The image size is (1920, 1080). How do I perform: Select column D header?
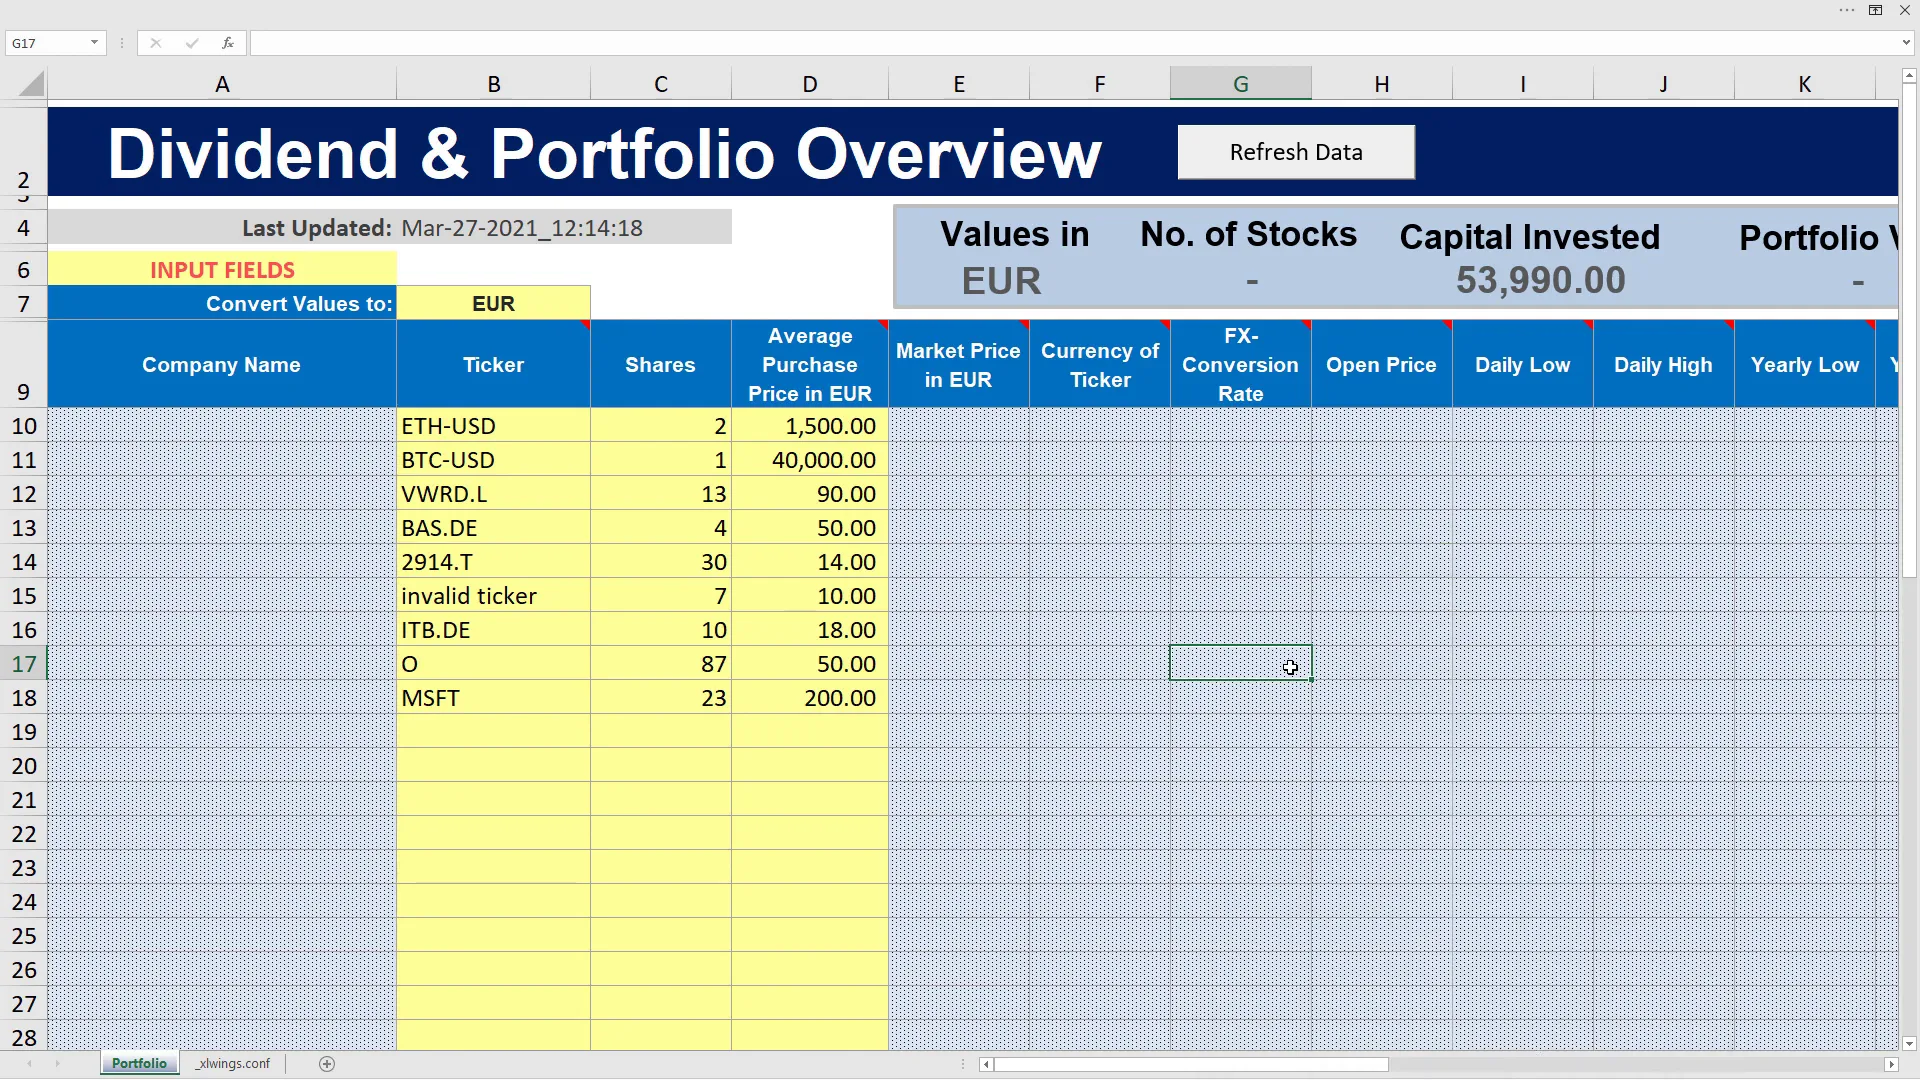click(809, 83)
